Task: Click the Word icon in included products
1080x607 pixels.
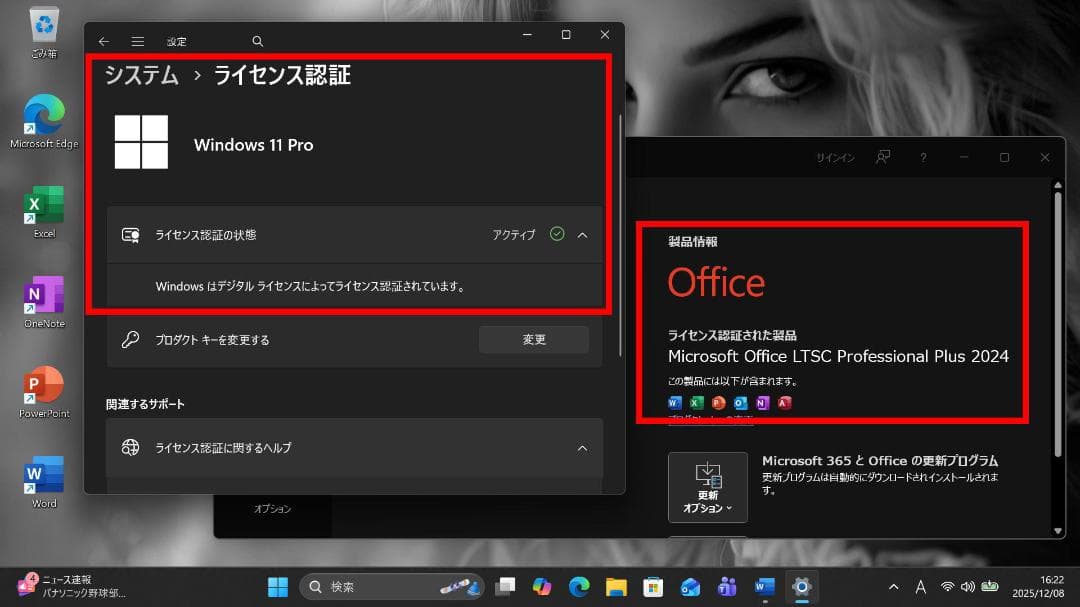Action: click(x=674, y=402)
